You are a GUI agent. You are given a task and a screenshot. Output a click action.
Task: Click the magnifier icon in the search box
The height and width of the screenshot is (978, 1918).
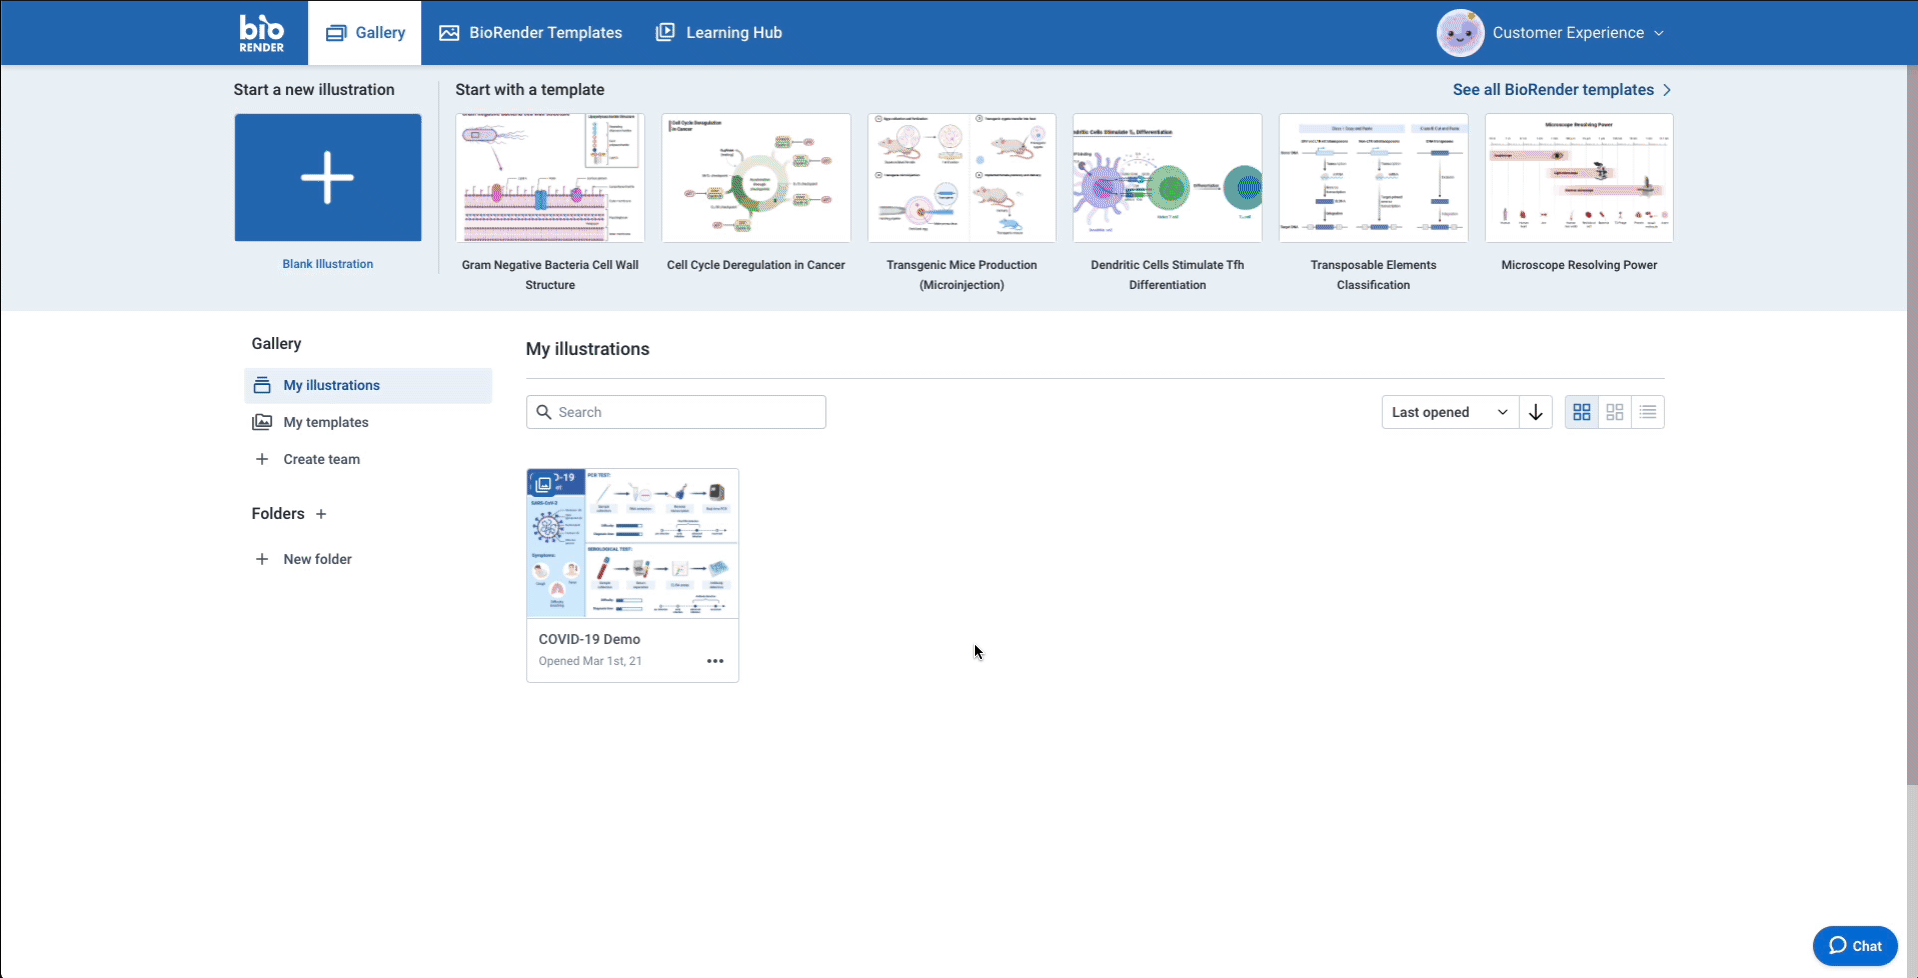544,412
